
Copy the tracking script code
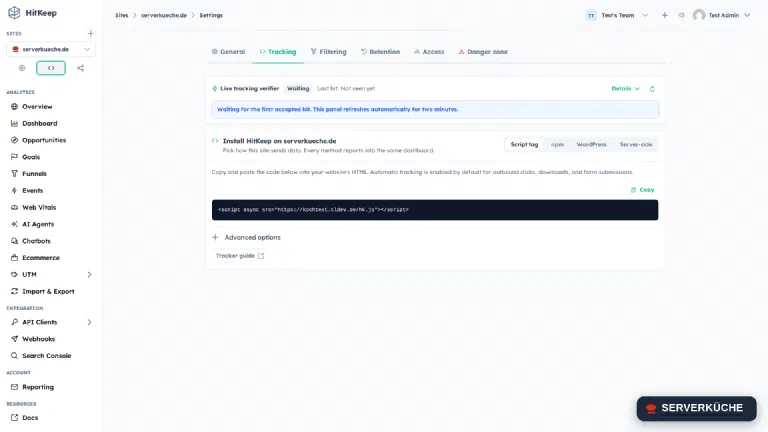[x=642, y=190]
